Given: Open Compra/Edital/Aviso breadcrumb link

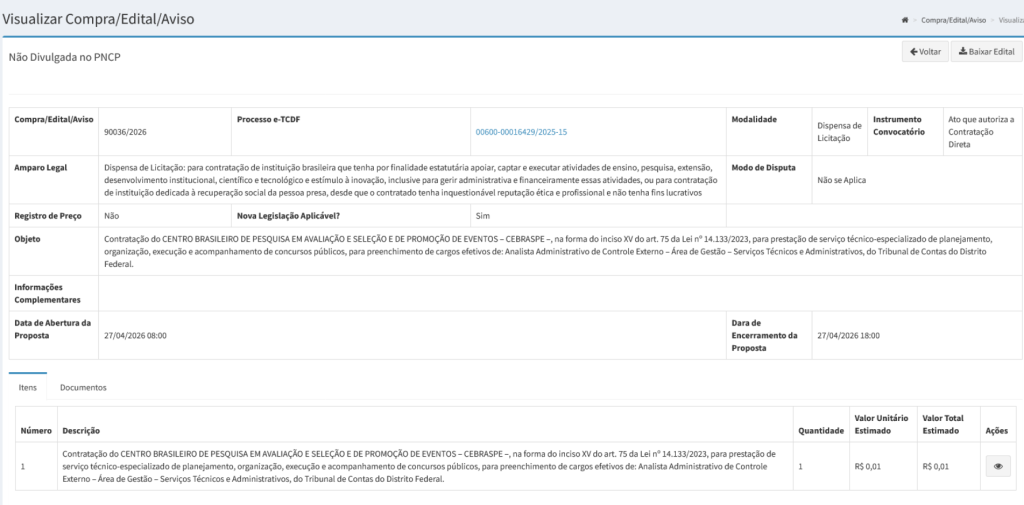Looking at the screenshot, I should [x=953, y=20].
